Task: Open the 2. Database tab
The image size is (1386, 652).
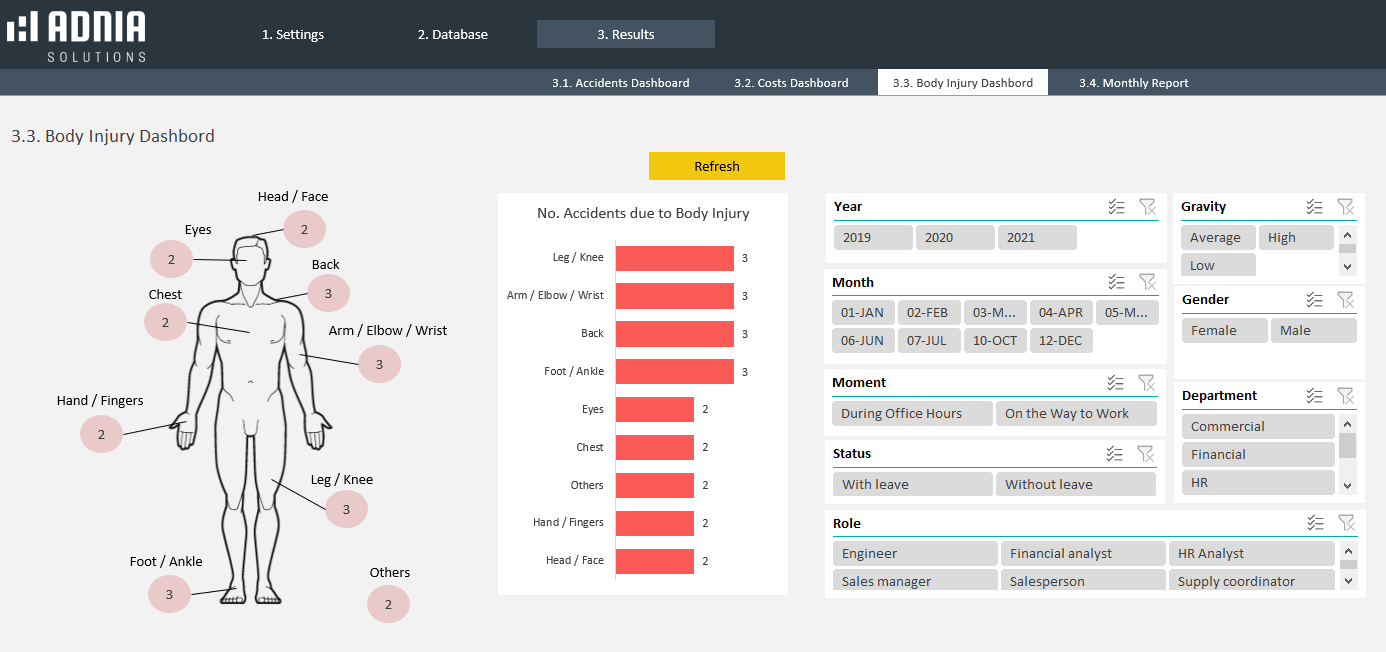Action: (452, 34)
